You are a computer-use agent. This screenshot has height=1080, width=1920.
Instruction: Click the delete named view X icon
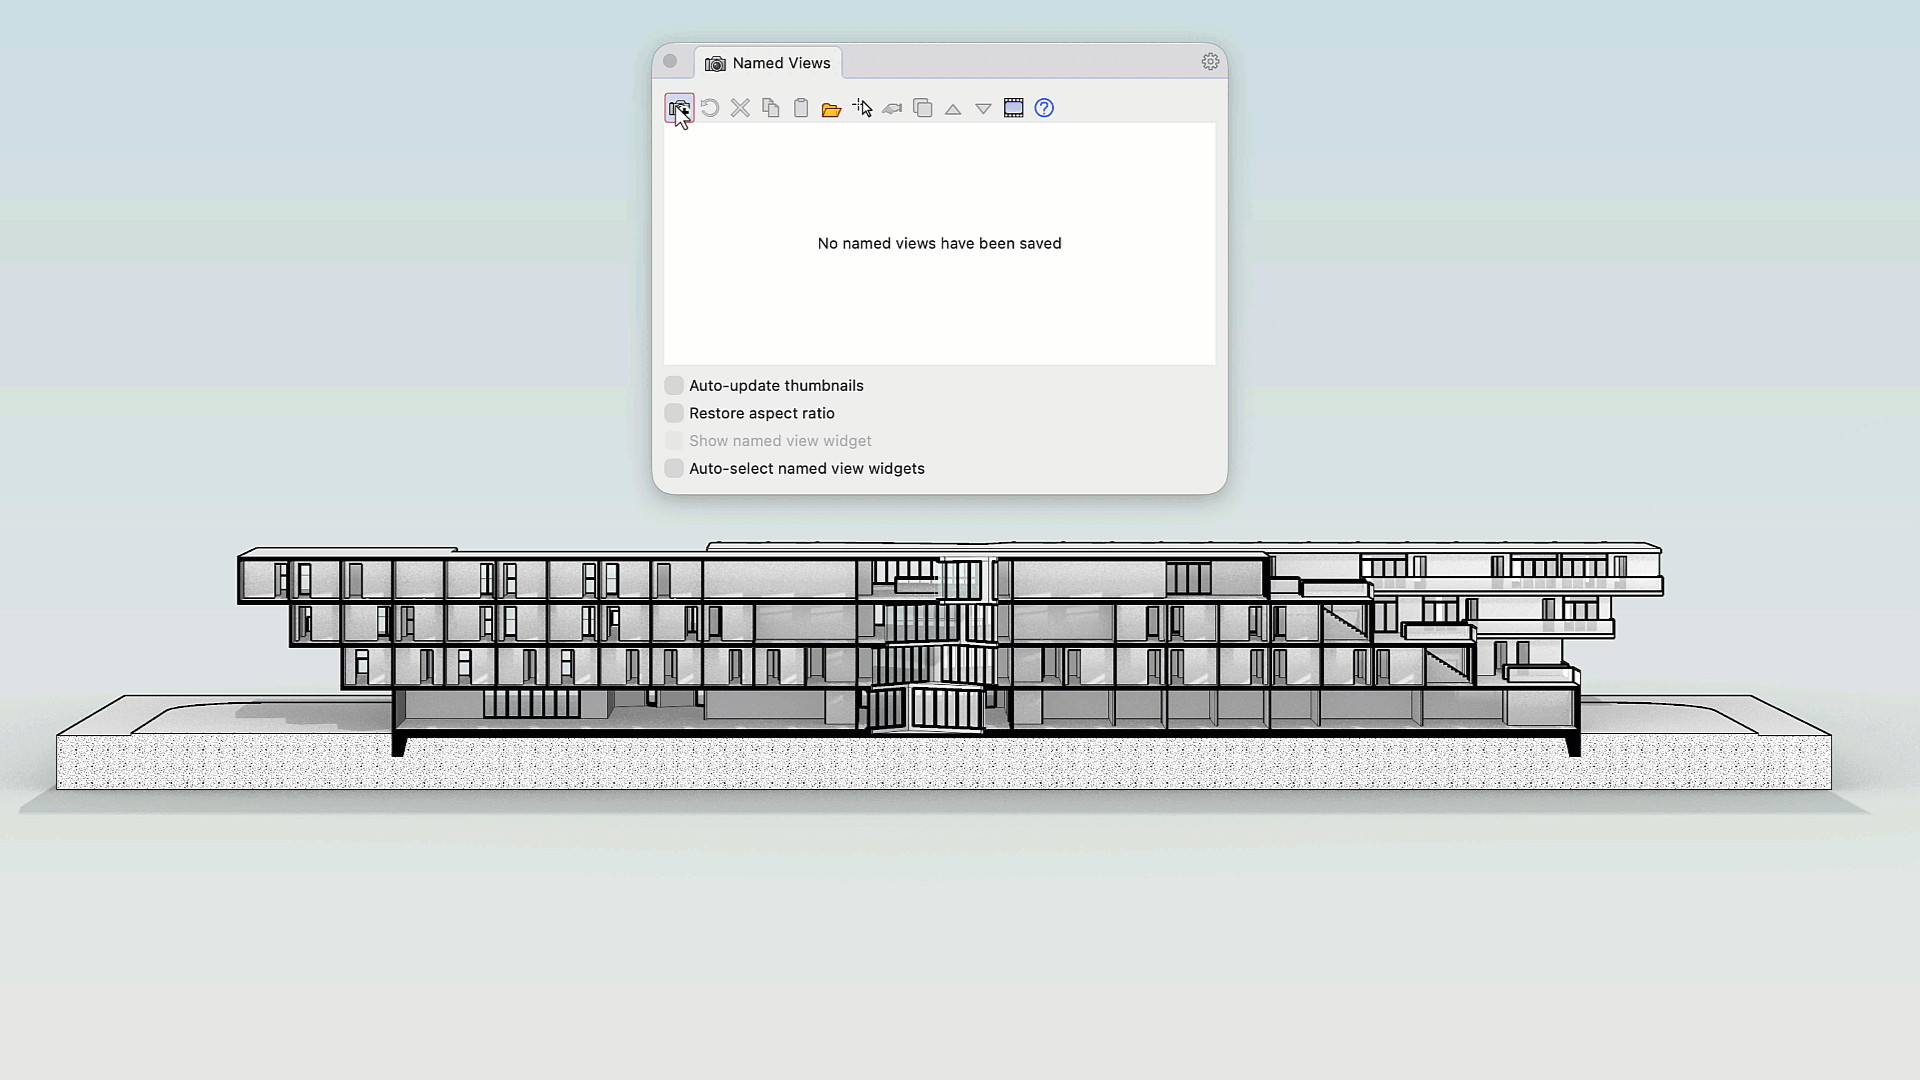[740, 108]
